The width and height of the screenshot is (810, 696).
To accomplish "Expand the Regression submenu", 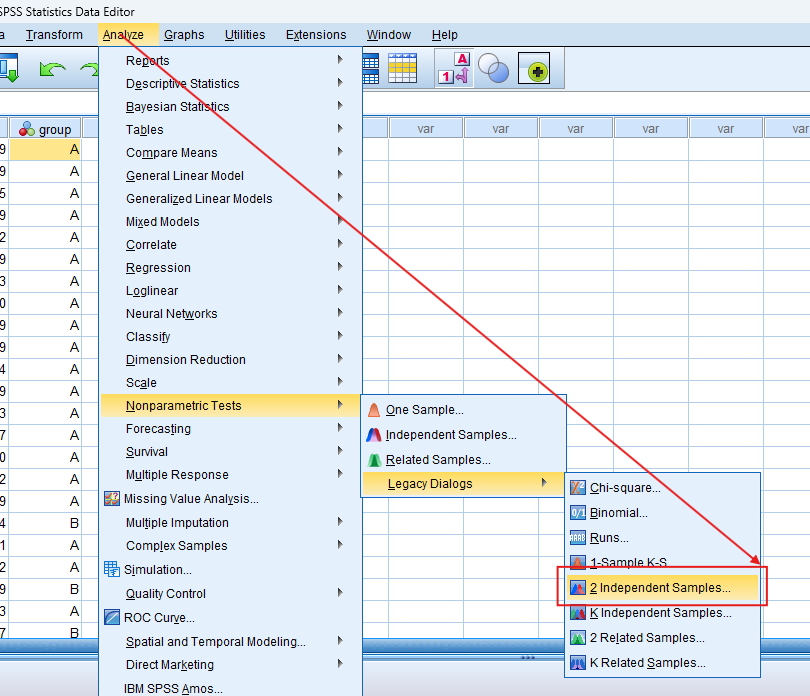I will (x=158, y=268).
